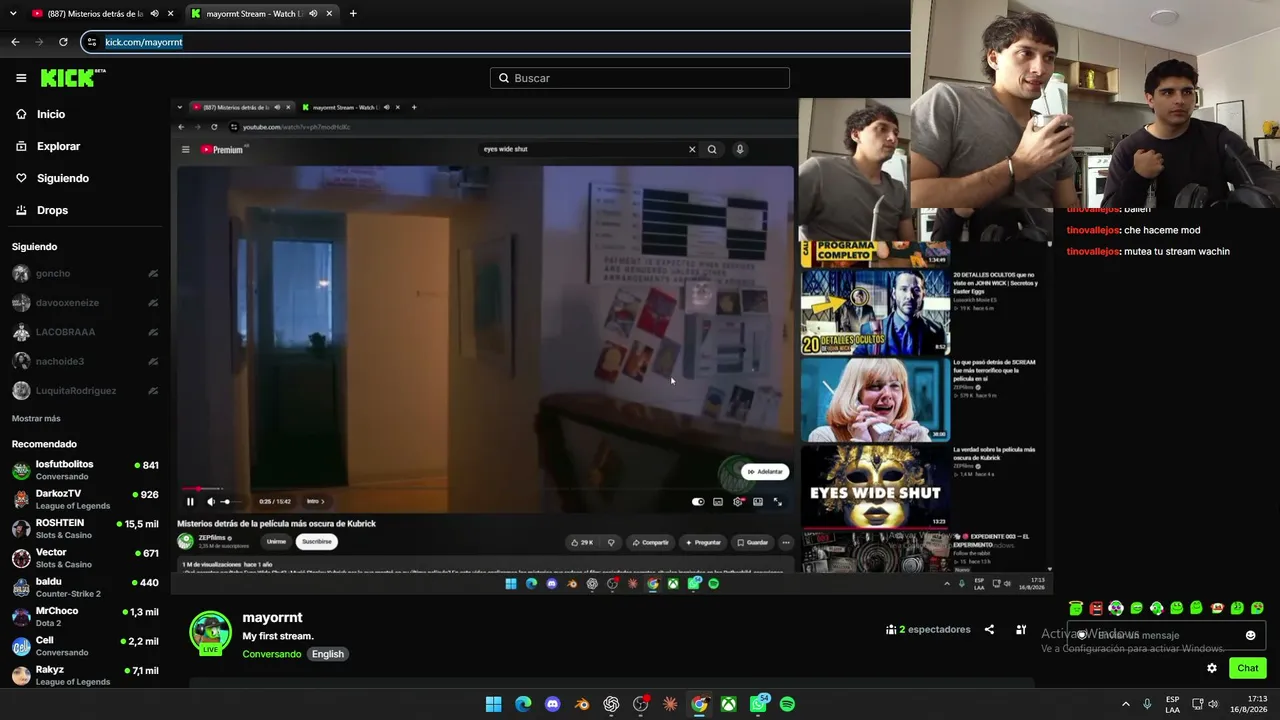1280x720 pixels.
Task: Switch streamed video to theater mode
Action: click(x=758, y=502)
